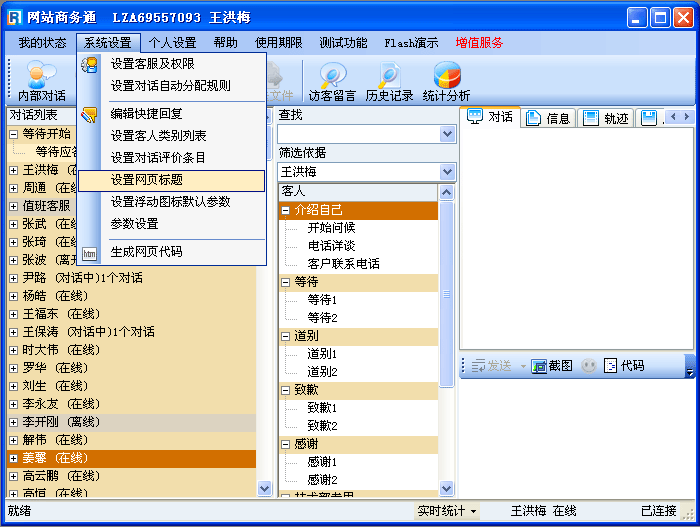Open the 查找 search dropdown

tap(447, 134)
